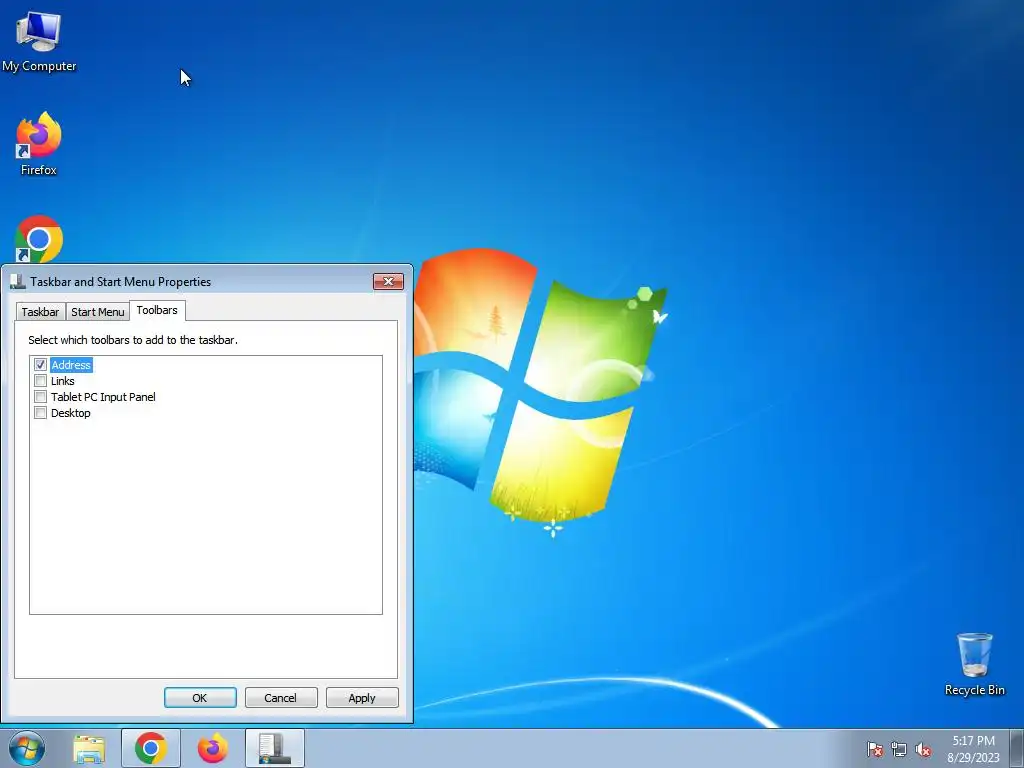This screenshot has height=768, width=1024.
Task: Enable the Tablet PC Input Panel checkbox
Action: pyautogui.click(x=40, y=396)
